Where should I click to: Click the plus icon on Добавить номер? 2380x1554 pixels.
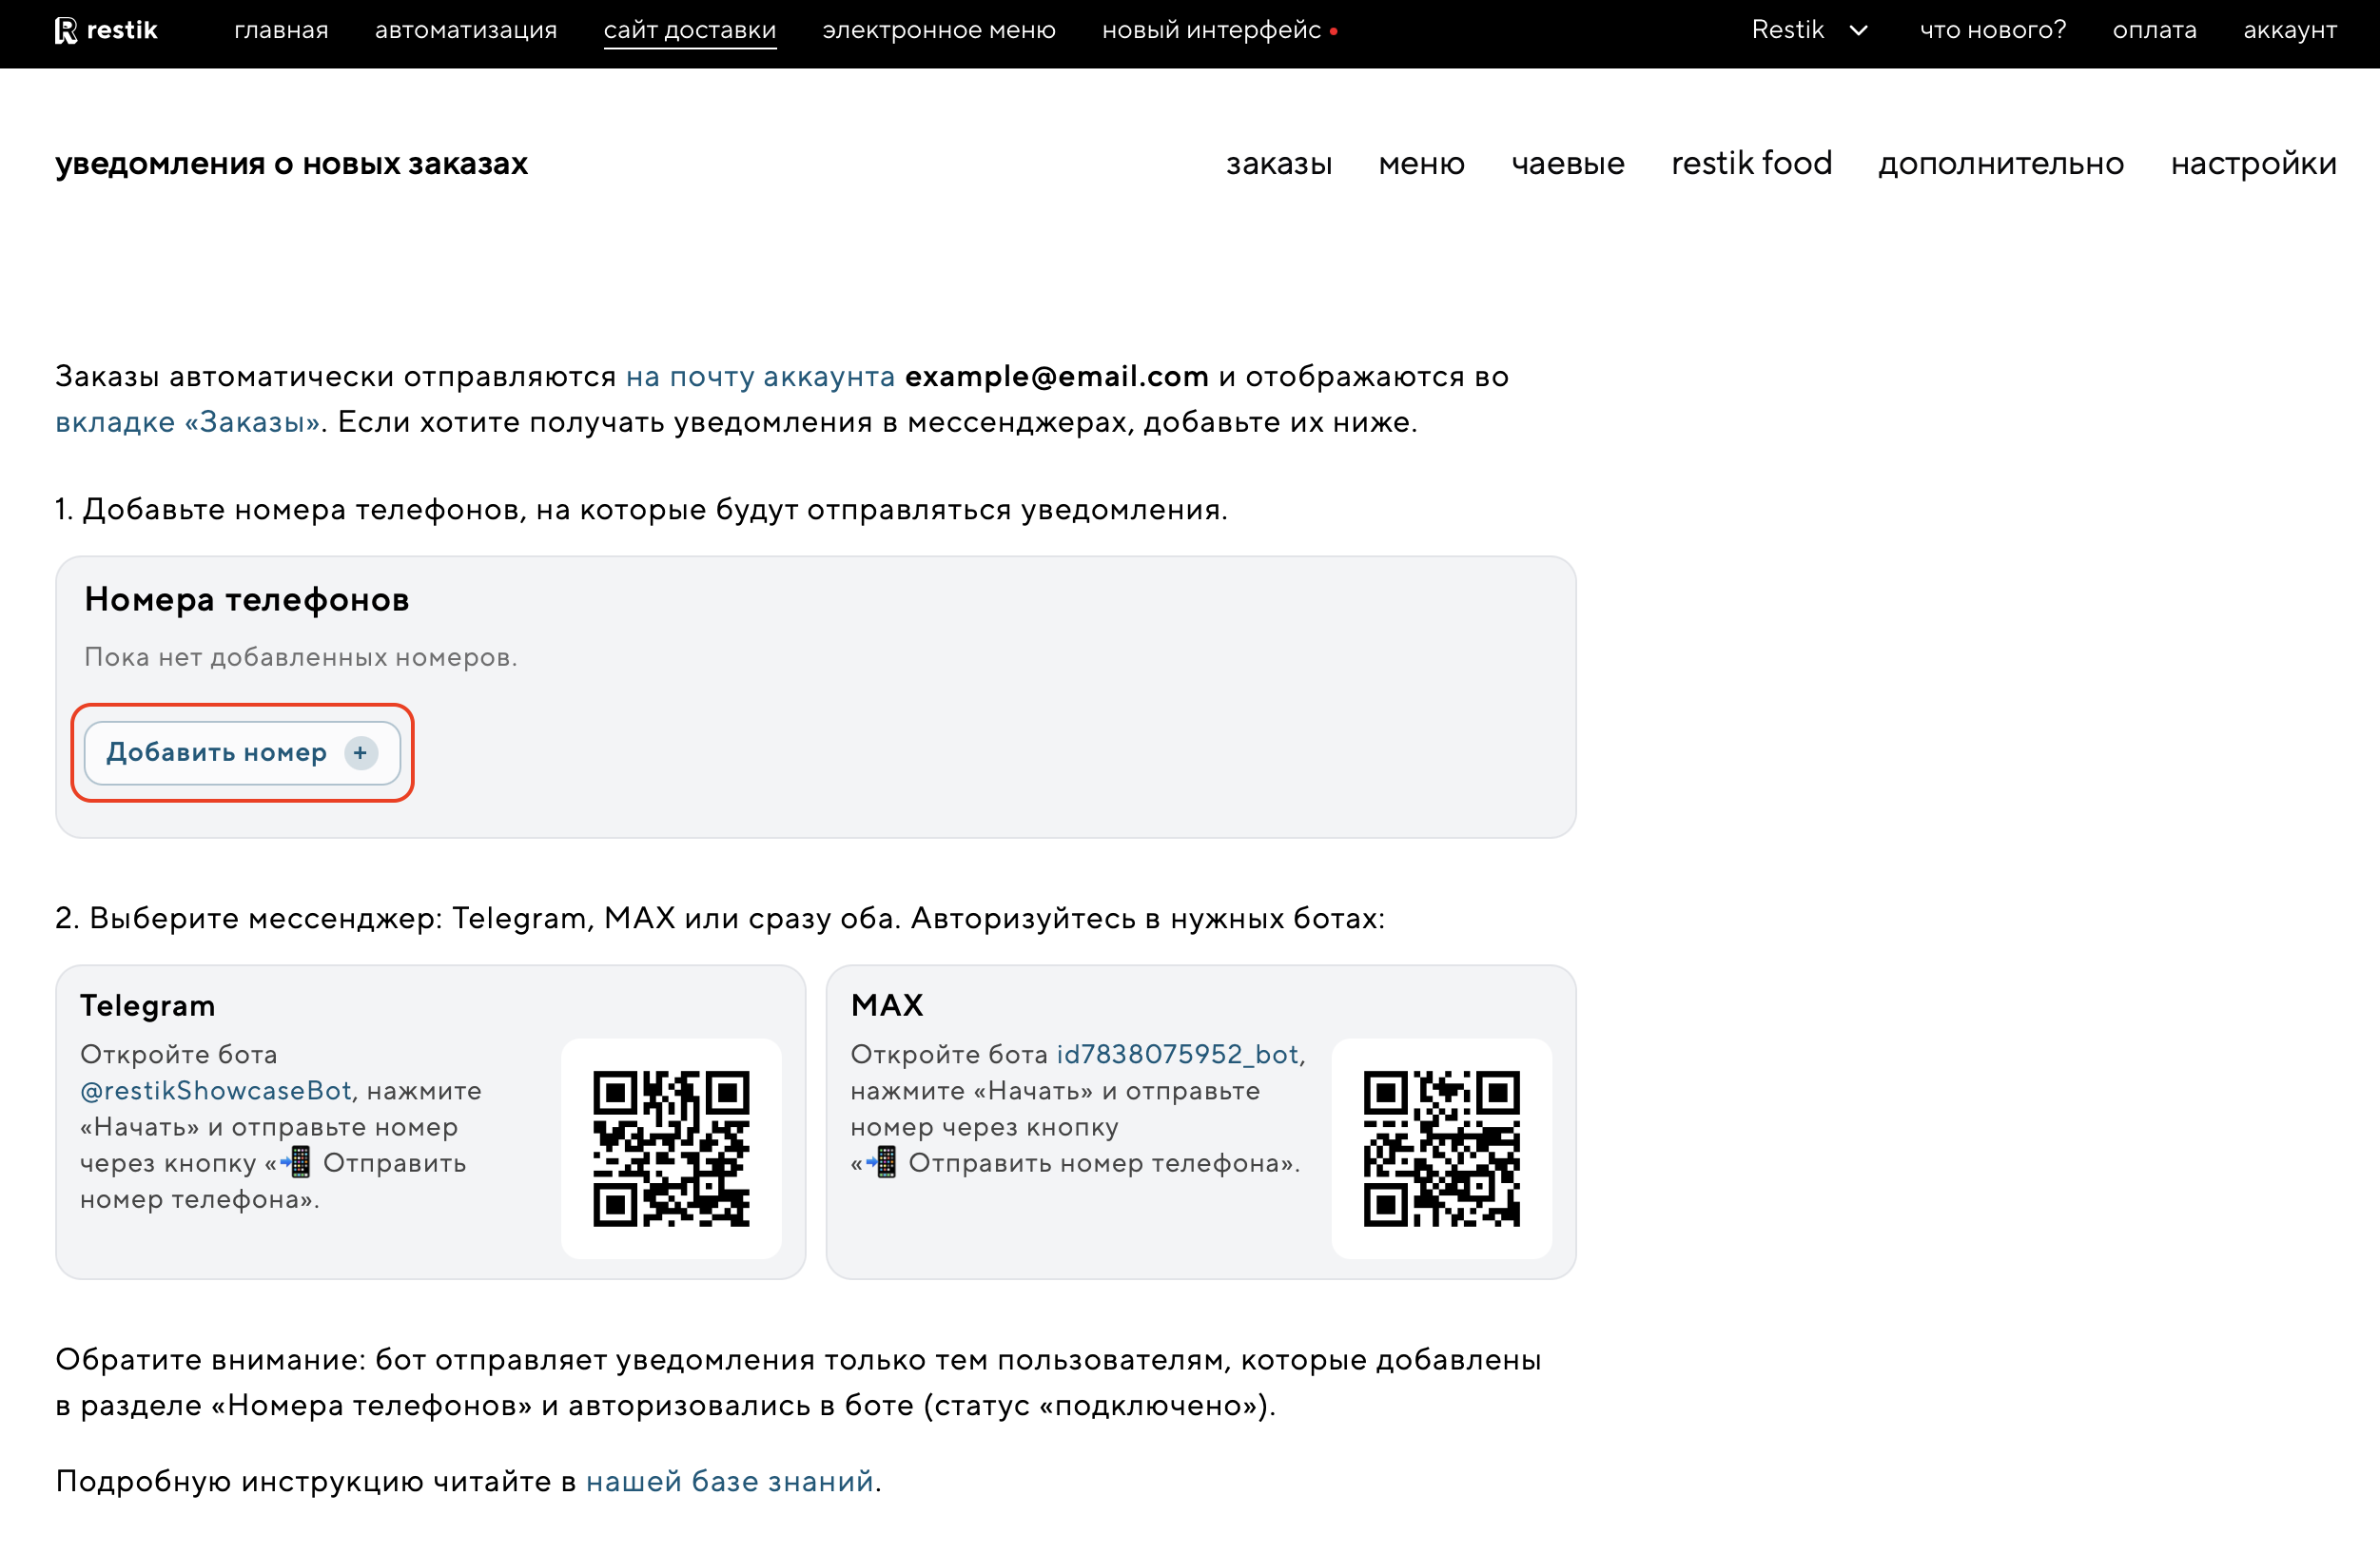point(360,753)
